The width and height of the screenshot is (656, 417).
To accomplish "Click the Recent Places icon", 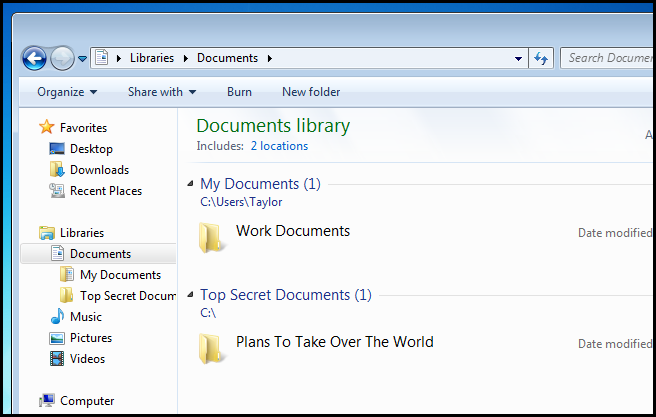I will pos(57,191).
